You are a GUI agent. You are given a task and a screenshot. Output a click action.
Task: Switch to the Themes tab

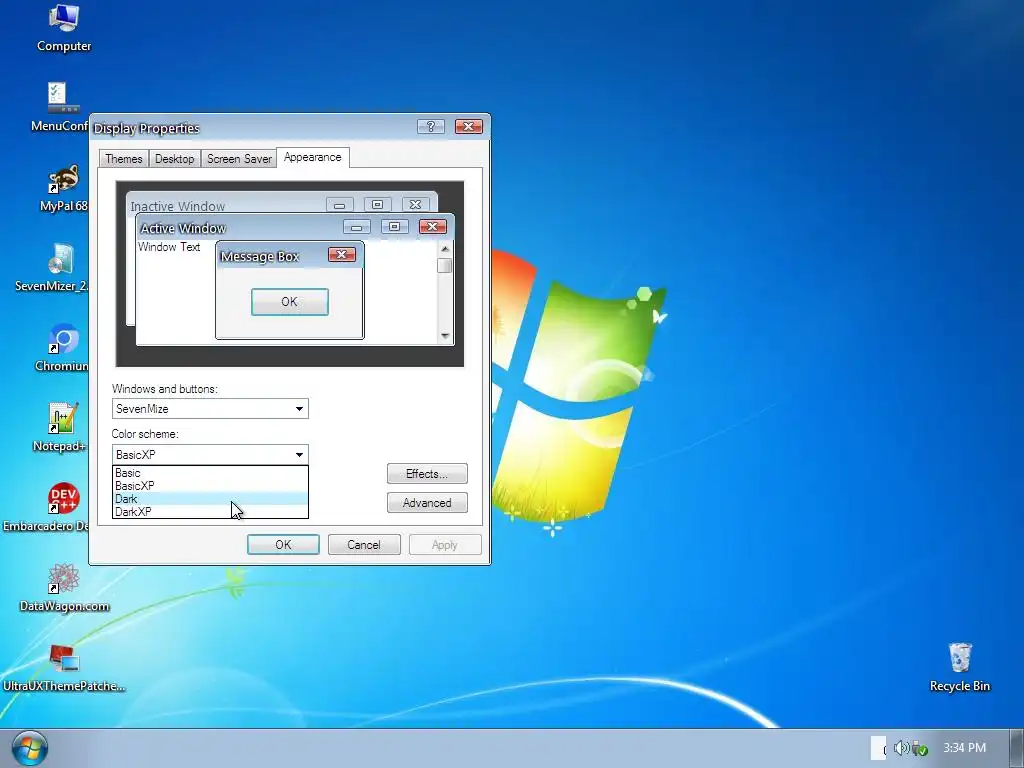click(x=123, y=159)
